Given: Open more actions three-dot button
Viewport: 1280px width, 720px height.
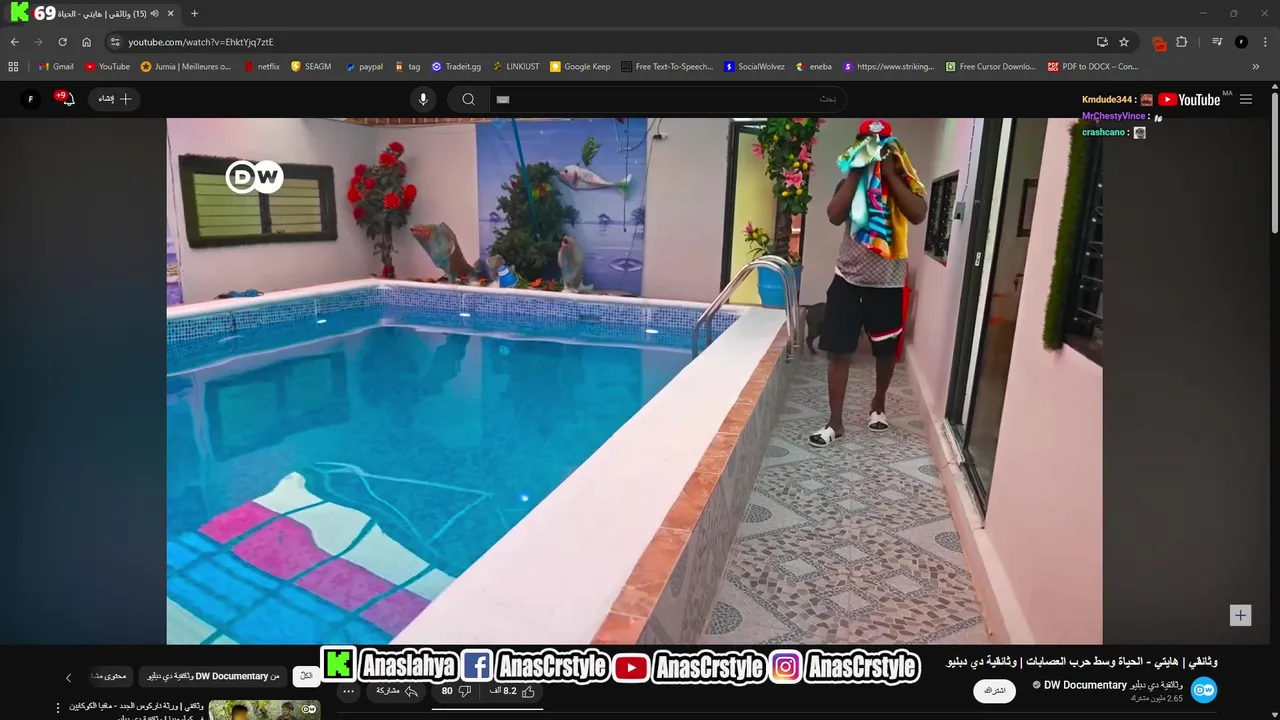Looking at the screenshot, I should [x=348, y=691].
